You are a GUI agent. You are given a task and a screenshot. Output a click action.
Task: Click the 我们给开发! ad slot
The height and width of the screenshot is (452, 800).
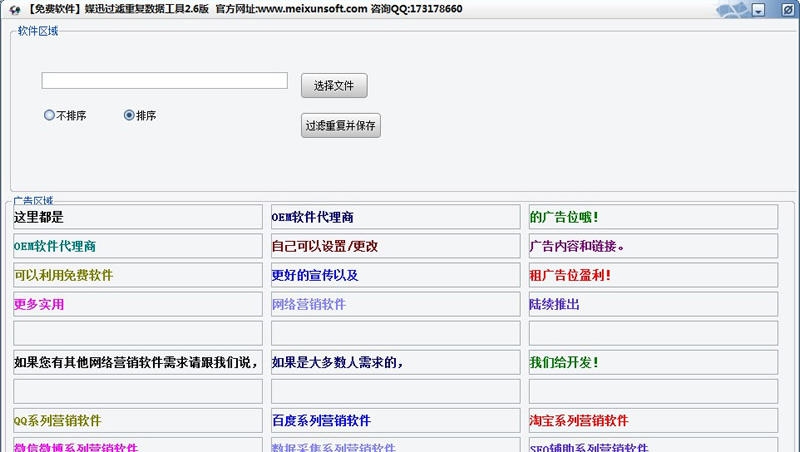(653, 363)
